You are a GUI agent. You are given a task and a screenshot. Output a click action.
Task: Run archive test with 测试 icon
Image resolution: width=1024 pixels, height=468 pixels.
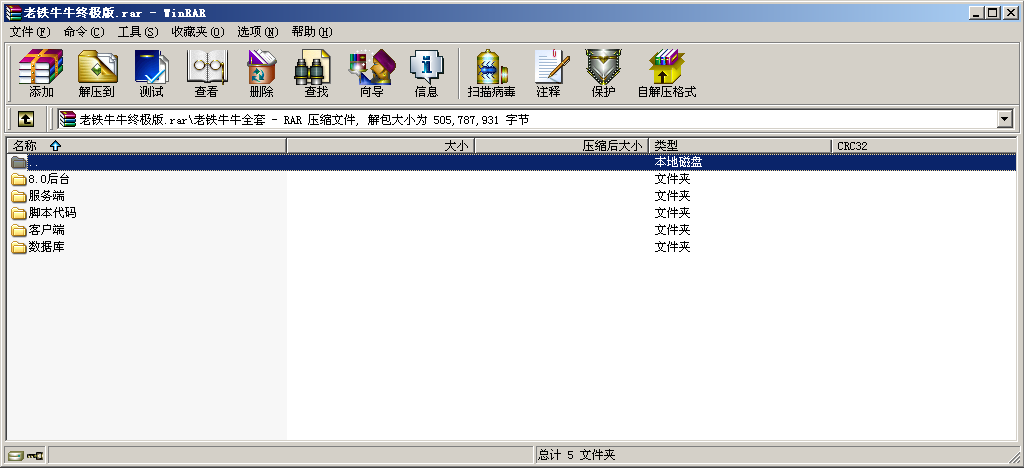point(151,74)
